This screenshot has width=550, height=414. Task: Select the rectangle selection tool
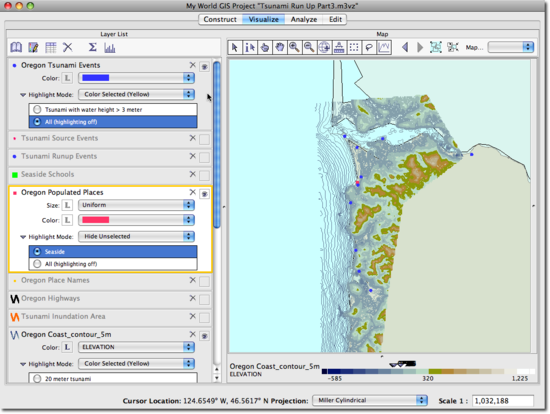(354, 47)
